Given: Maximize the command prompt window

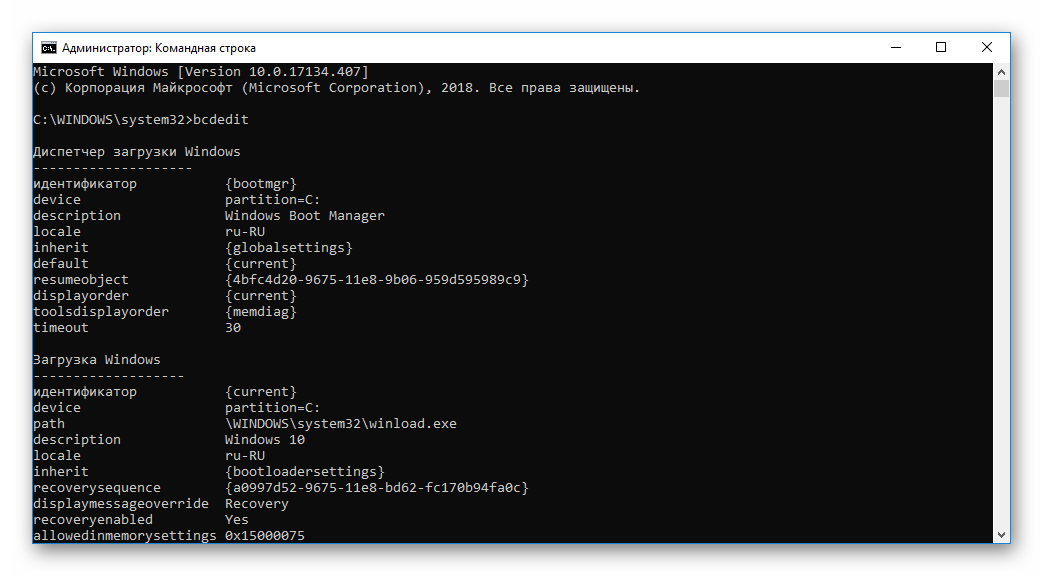Looking at the screenshot, I should click(941, 47).
